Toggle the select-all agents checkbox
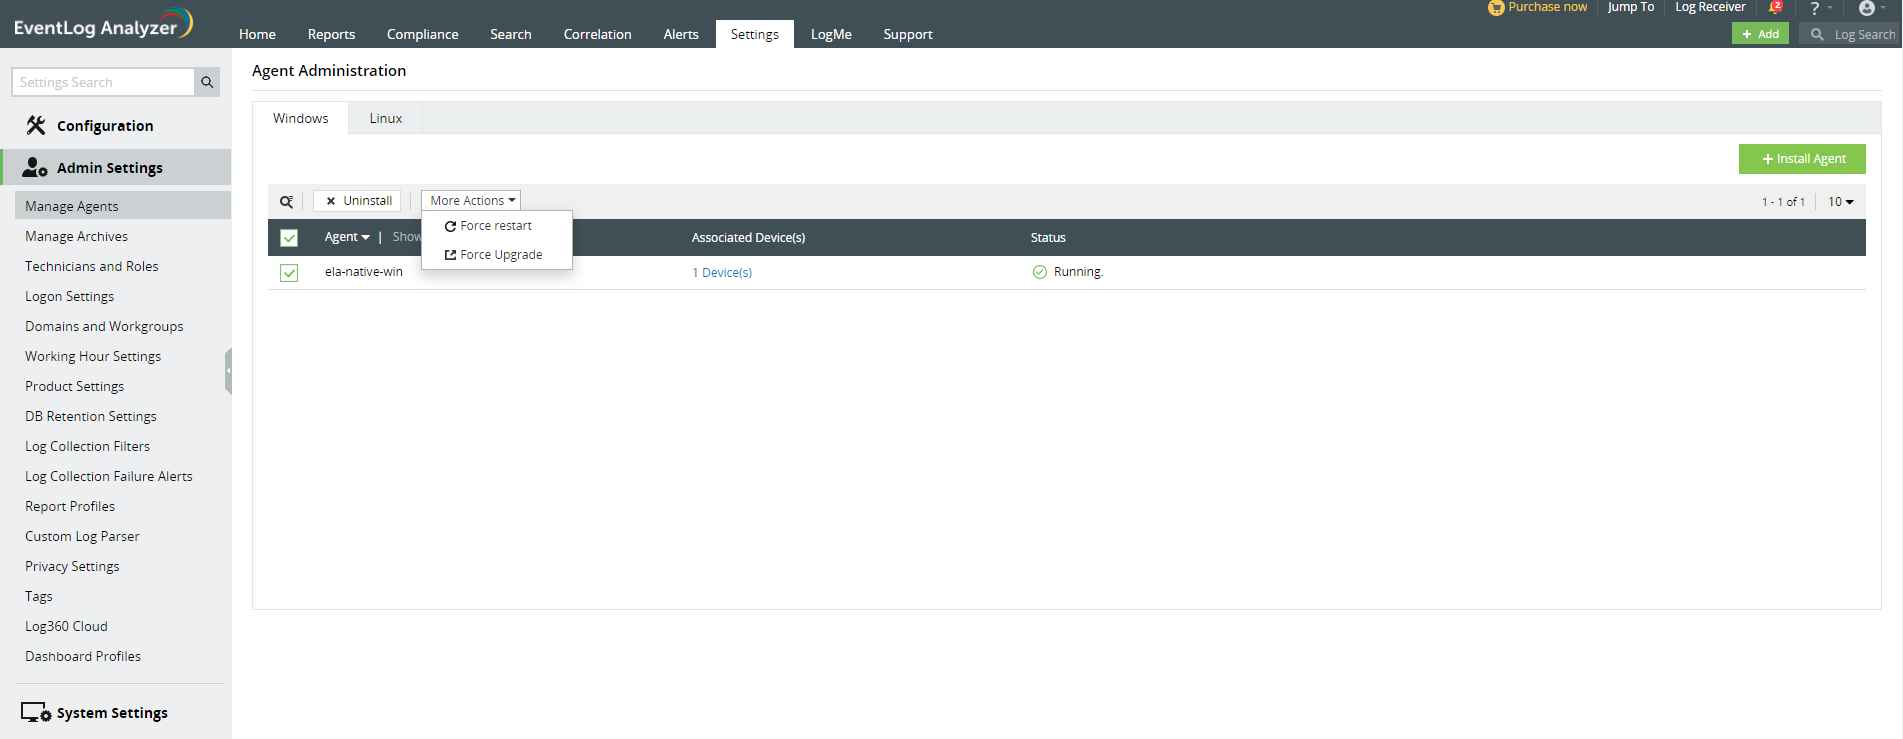1903x739 pixels. [x=289, y=238]
